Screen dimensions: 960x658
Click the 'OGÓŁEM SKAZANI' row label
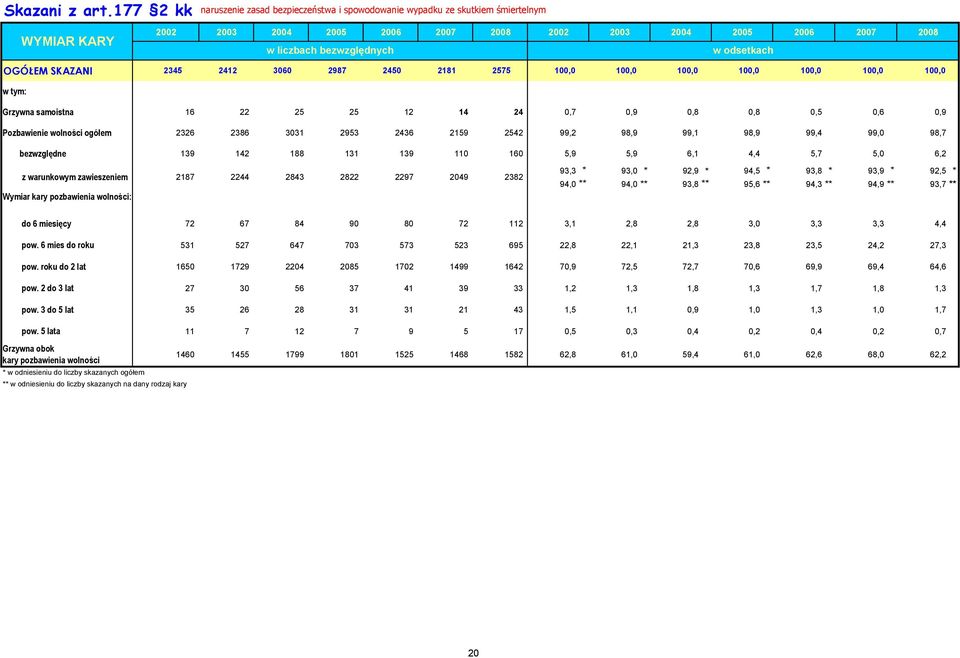pyautogui.click(x=48, y=70)
